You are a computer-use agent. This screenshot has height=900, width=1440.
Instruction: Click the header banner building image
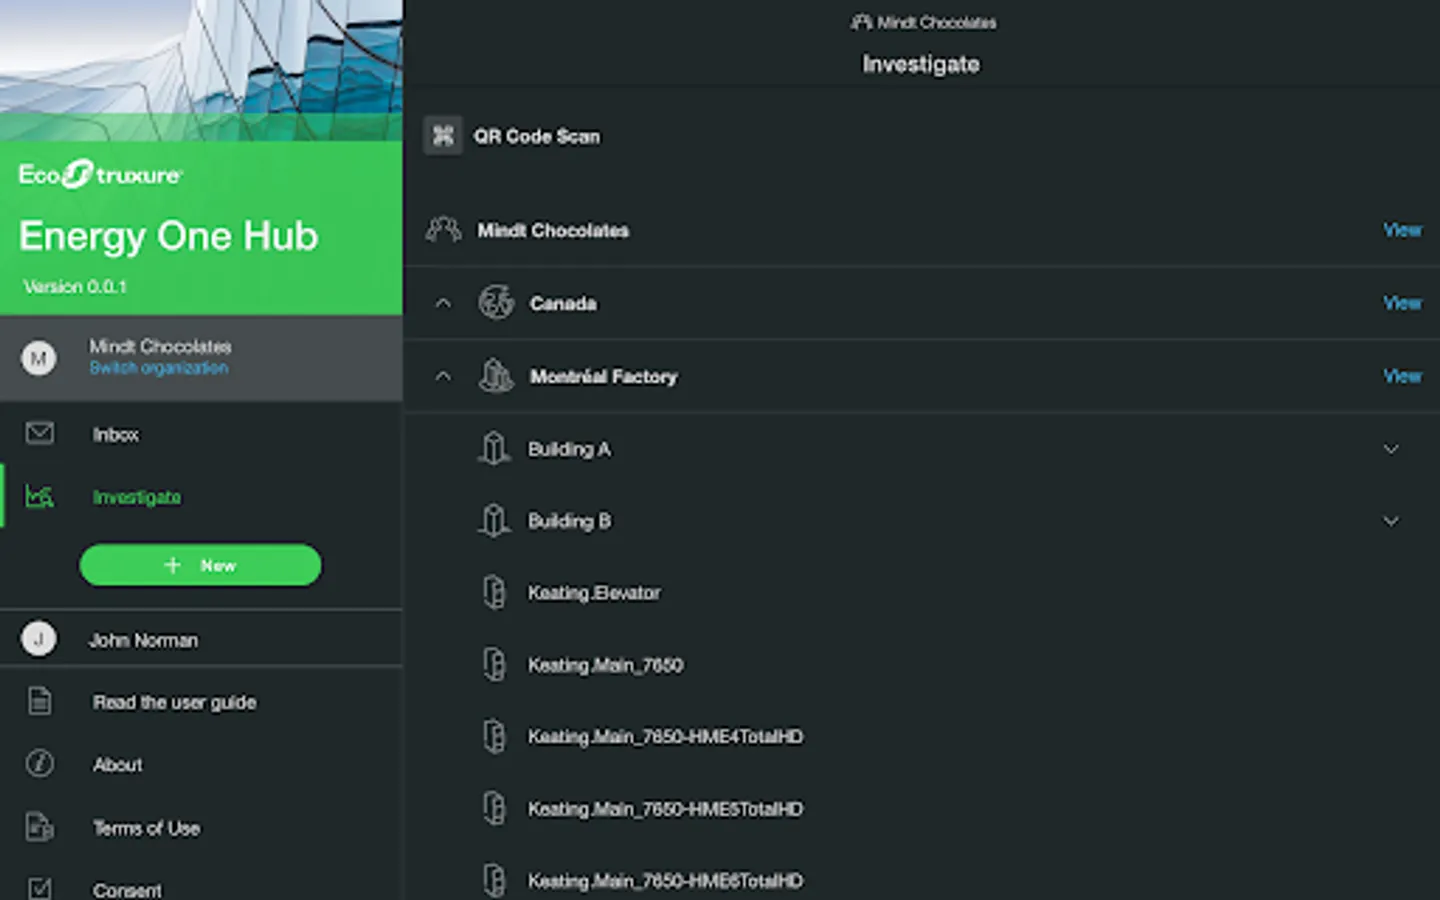[201, 70]
